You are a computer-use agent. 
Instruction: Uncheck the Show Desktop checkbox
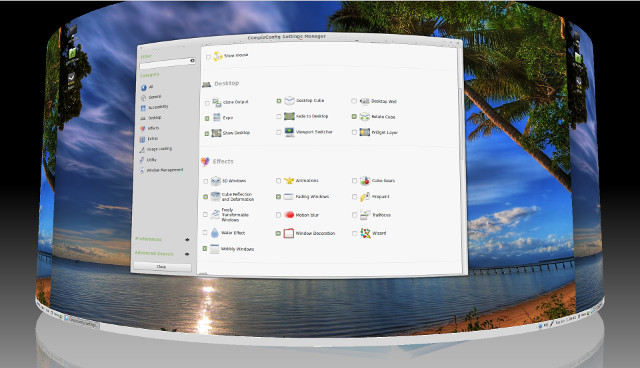207,133
